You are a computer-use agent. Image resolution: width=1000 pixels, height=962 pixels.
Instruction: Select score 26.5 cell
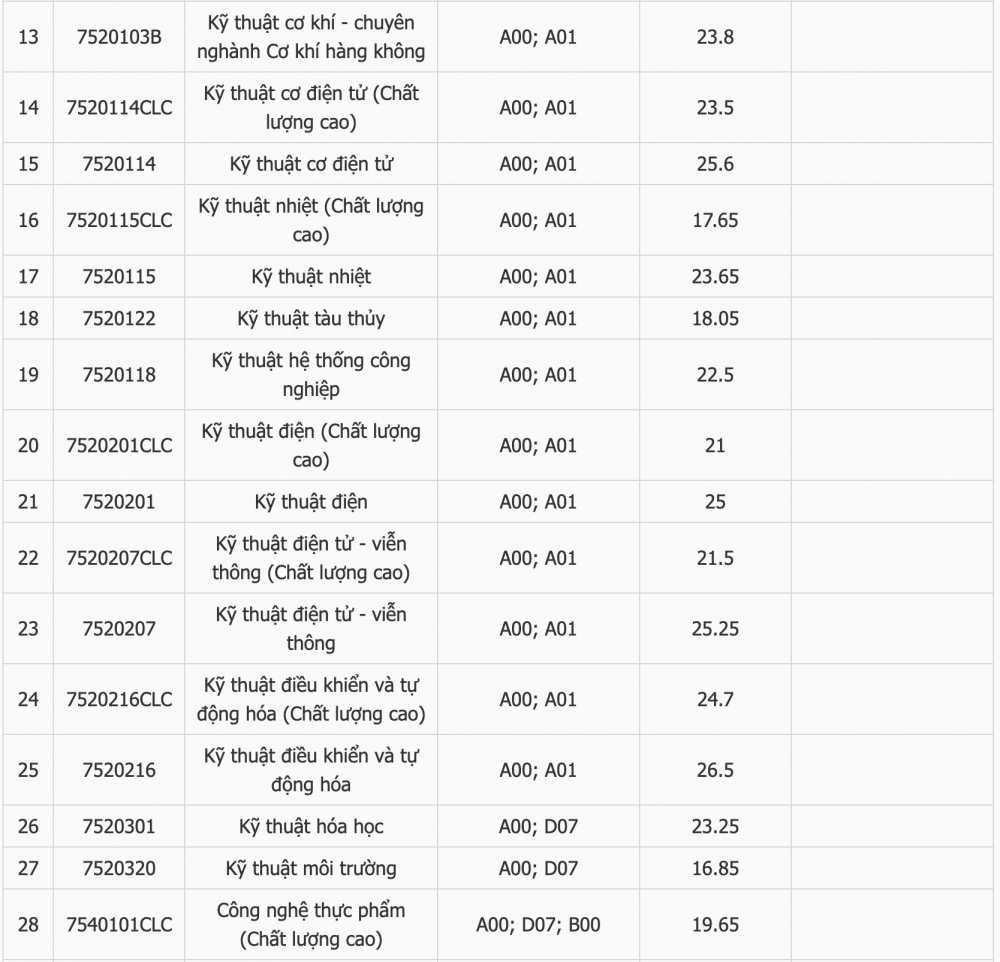715,770
